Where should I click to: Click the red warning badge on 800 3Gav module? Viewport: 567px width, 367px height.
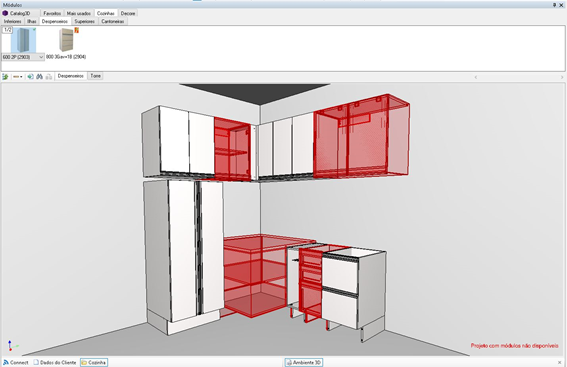[x=77, y=30]
